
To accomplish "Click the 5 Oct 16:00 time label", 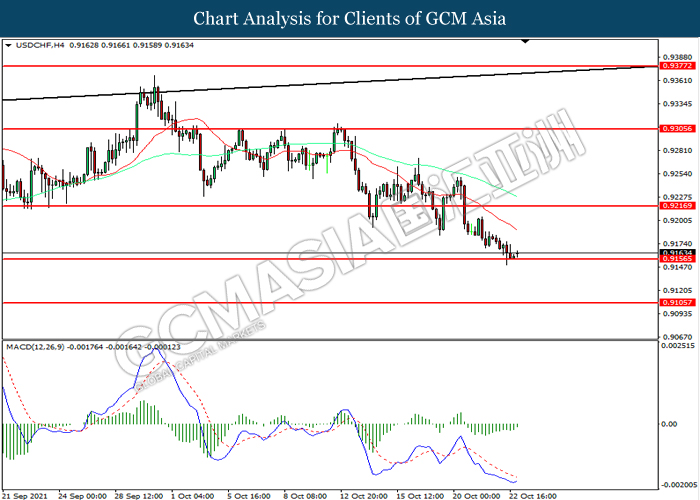I will (x=249, y=496).
